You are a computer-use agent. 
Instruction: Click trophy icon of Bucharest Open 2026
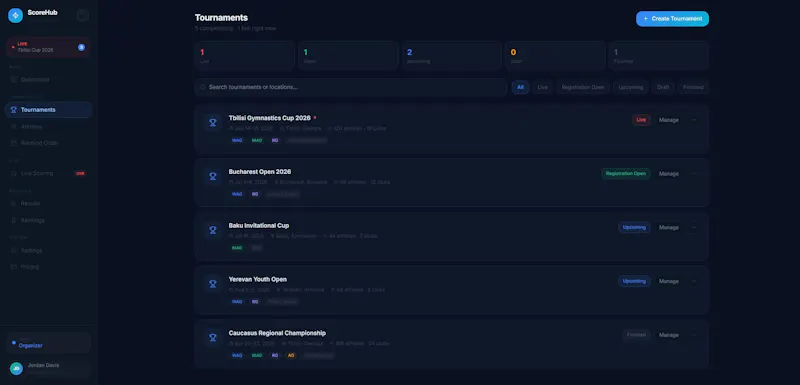pos(213,176)
